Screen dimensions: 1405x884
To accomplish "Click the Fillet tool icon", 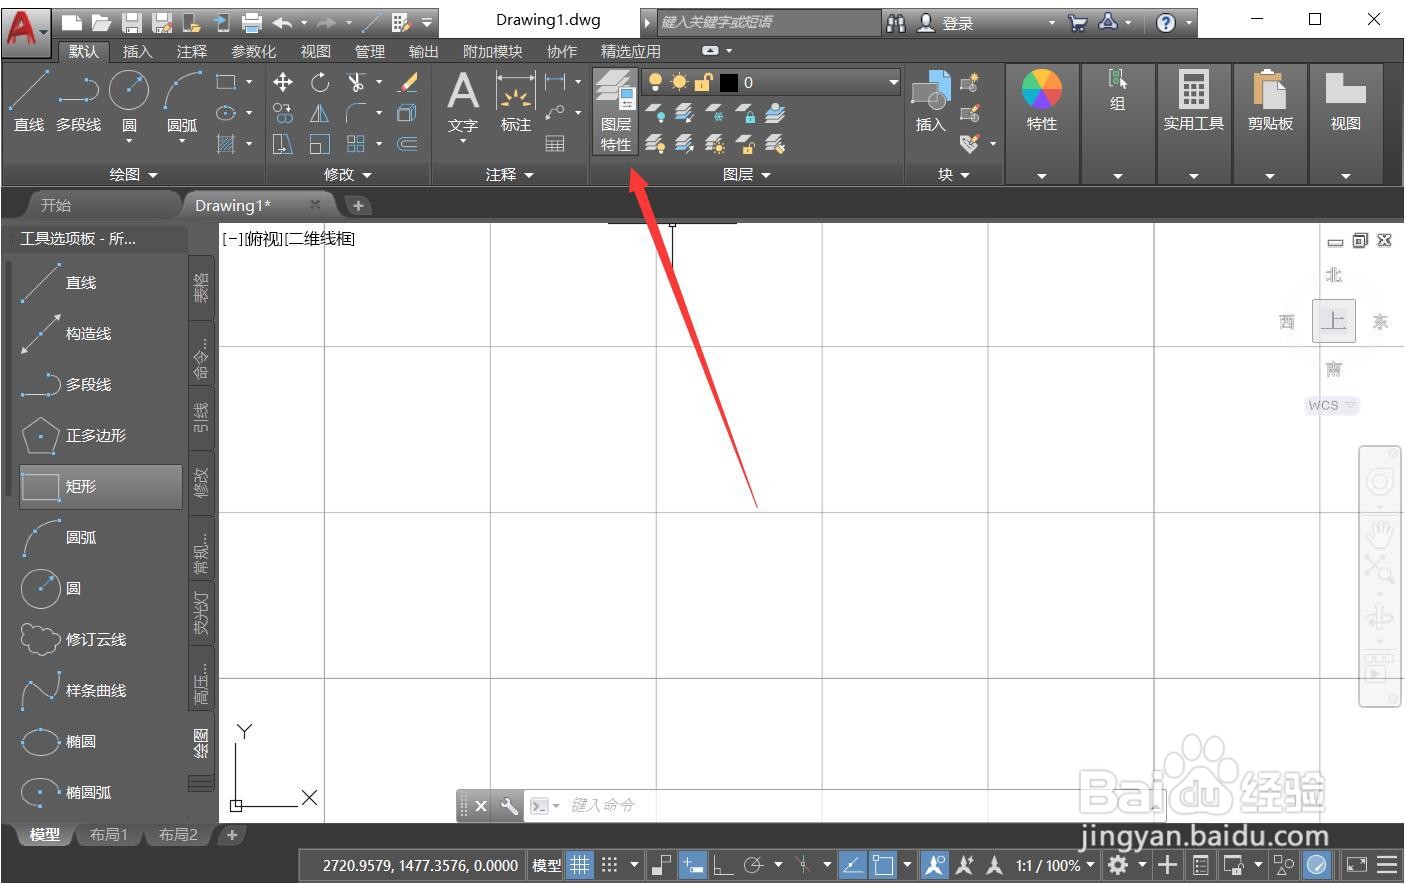I will point(356,113).
